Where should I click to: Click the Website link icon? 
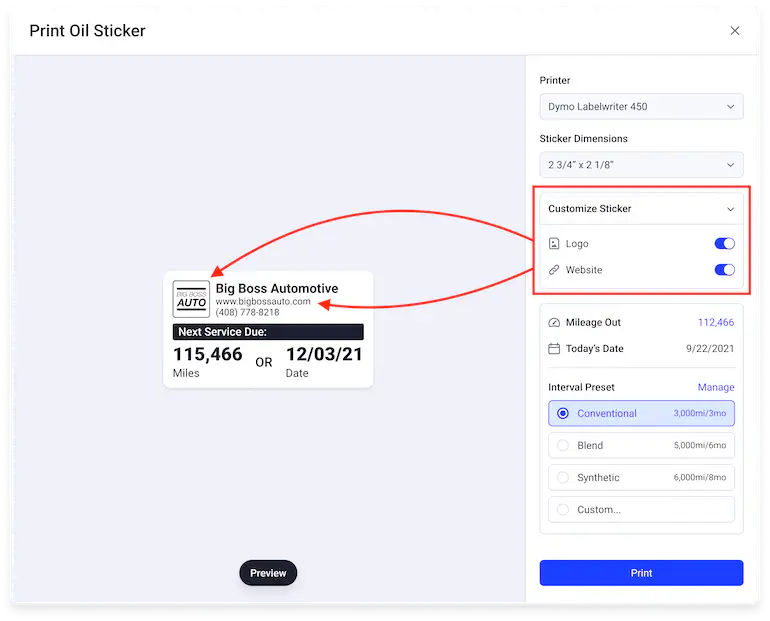coord(555,270)
